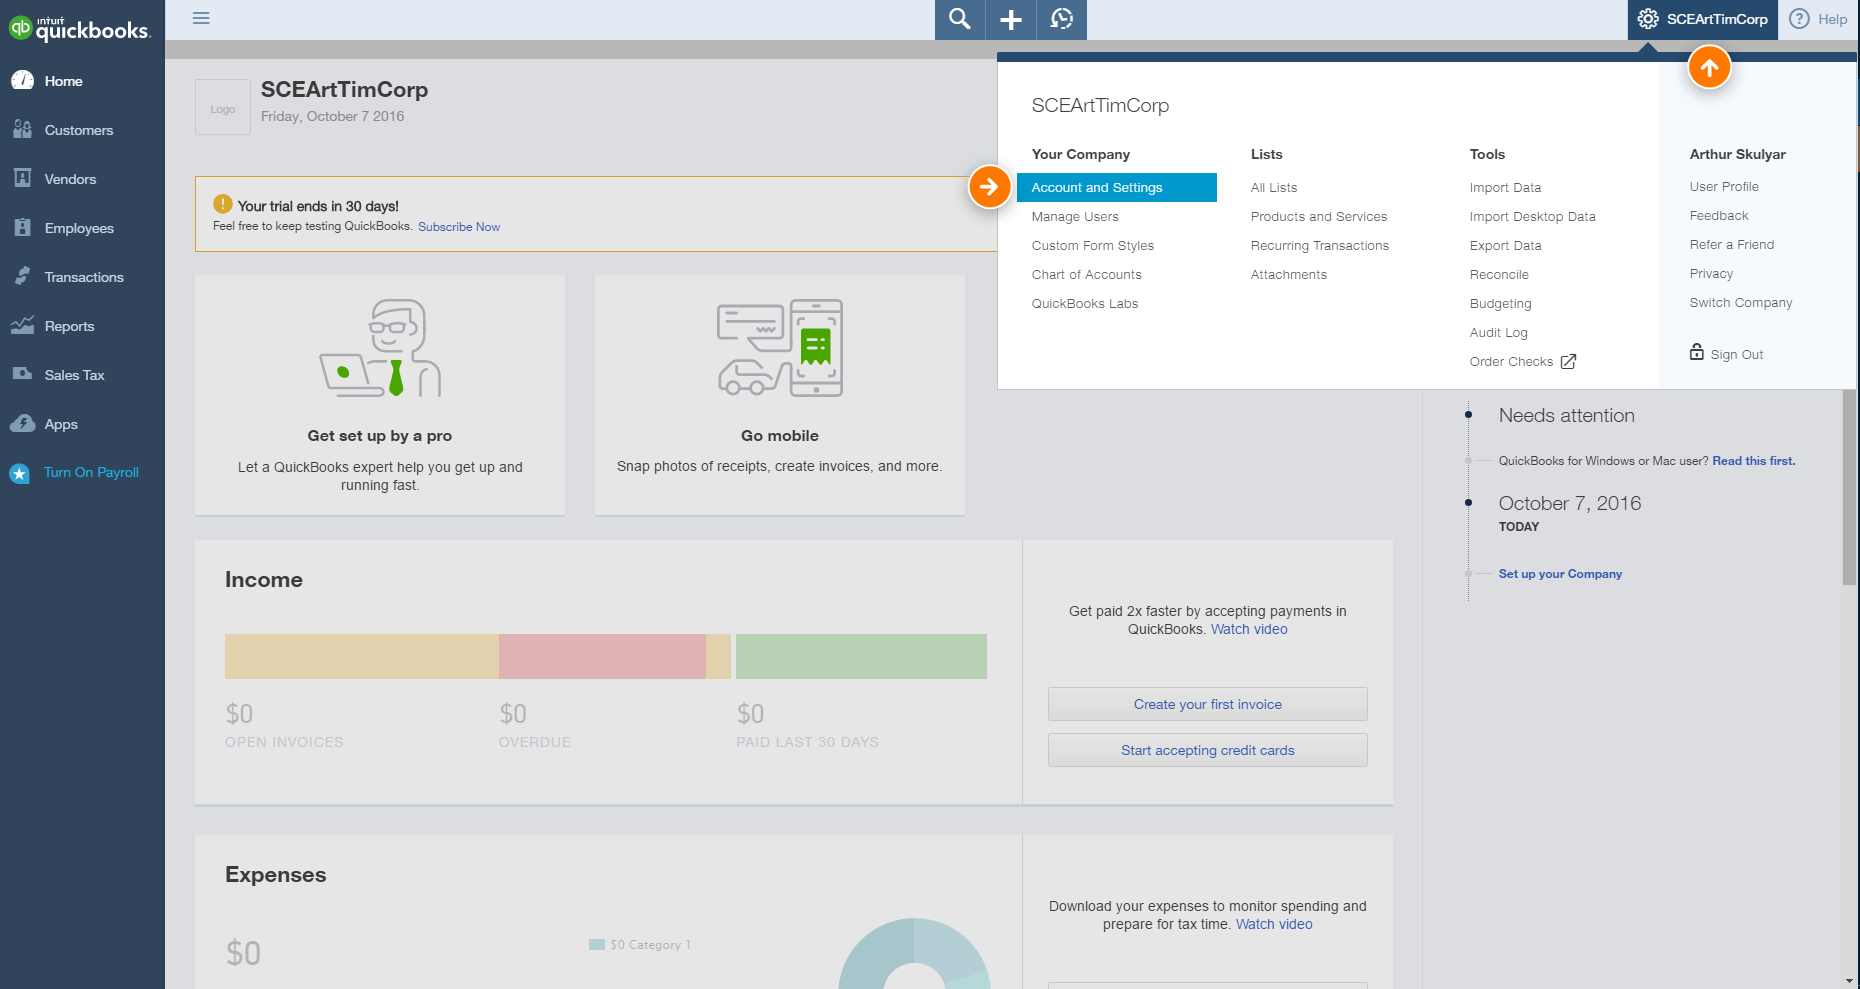Open Reconcile tool

1499,274
